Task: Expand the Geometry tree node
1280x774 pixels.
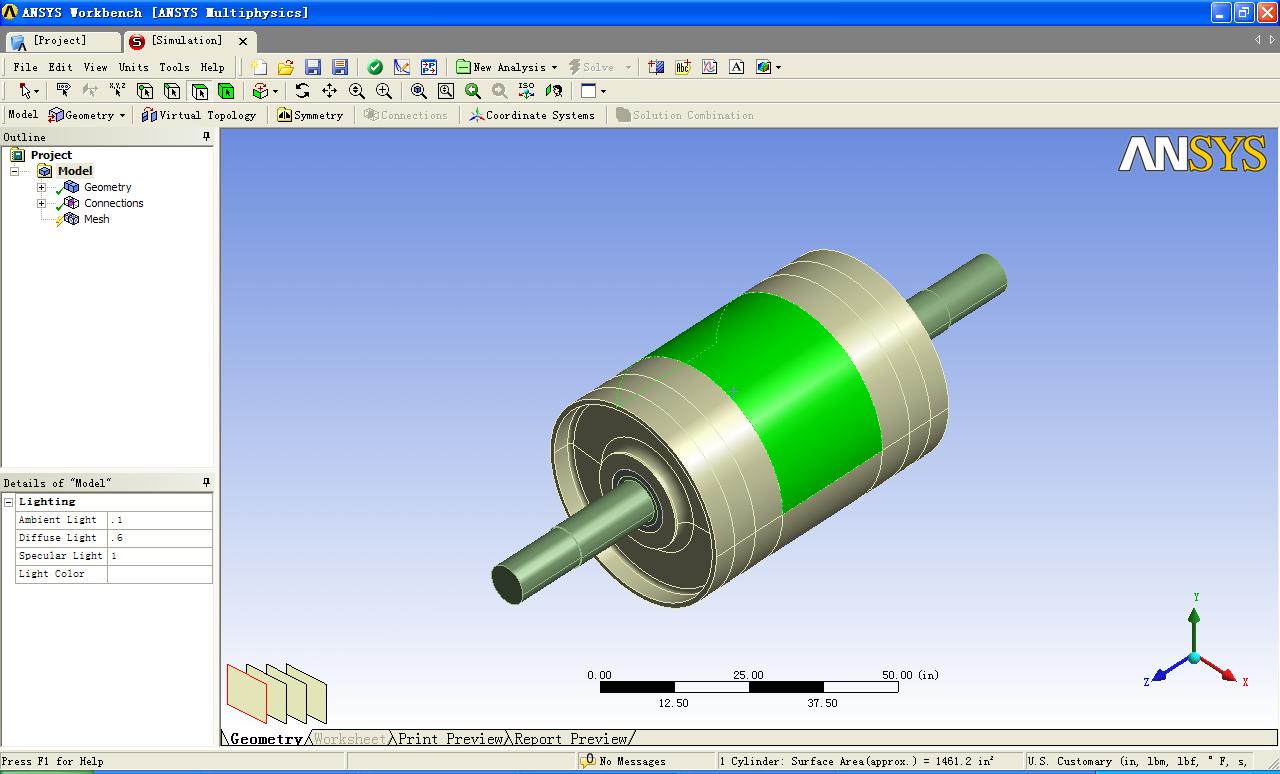Action: coord(41,187)
